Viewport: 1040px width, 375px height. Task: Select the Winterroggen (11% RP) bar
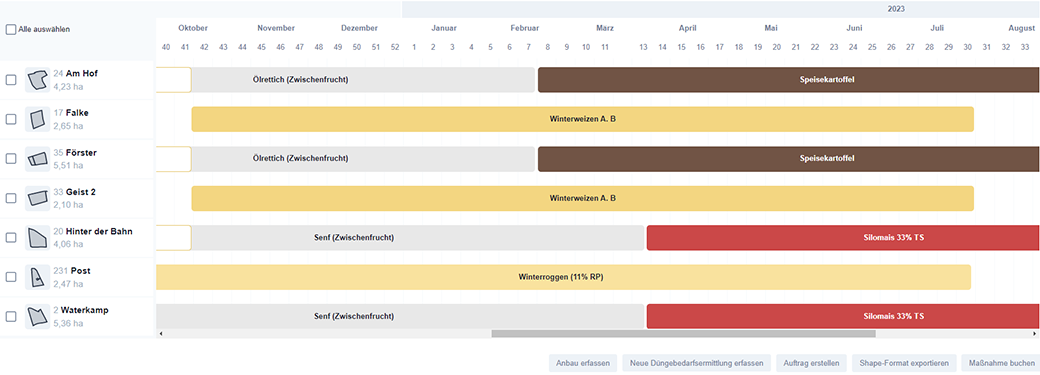click(563, 277)
